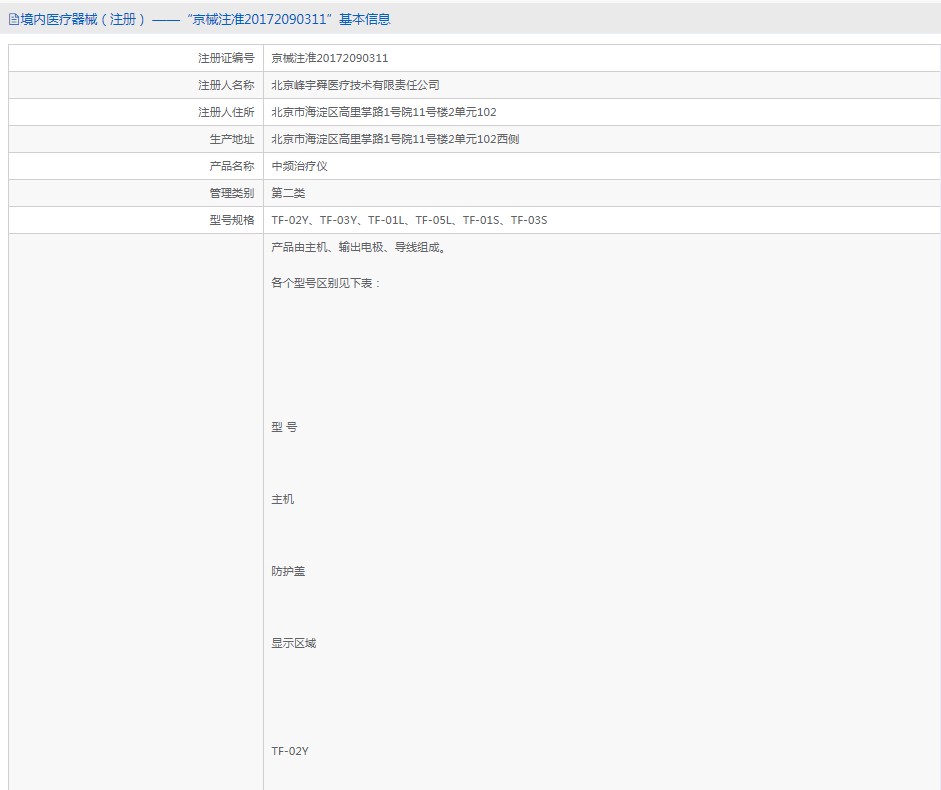
Task: Select the 'TF-02Y' entry below '显示区域'
Action: click(x=290, y=751)
